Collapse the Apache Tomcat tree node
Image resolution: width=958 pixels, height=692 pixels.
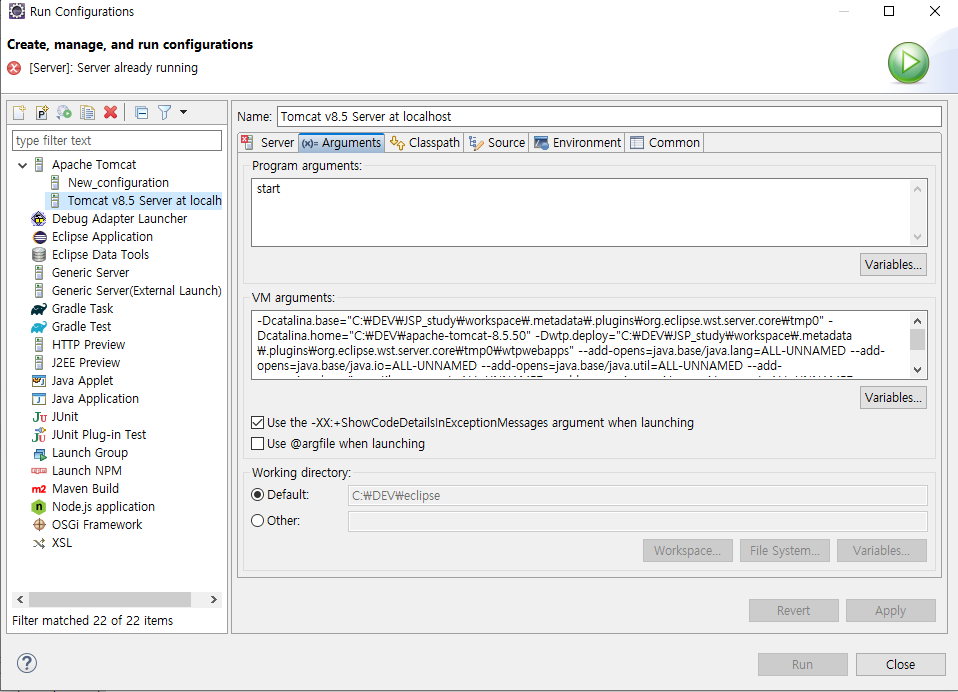[23, 165]
